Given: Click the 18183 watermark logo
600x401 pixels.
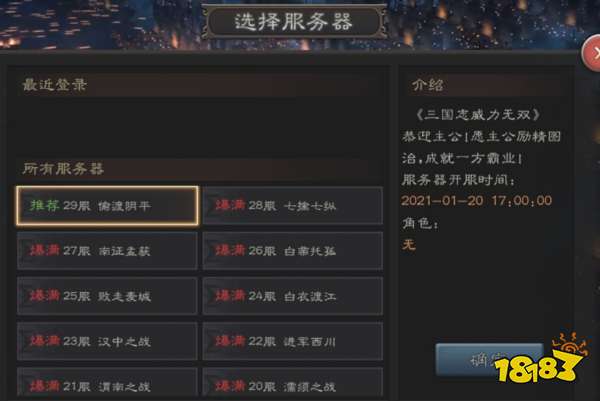Looking at the screenshot, I should coord(540,359).
